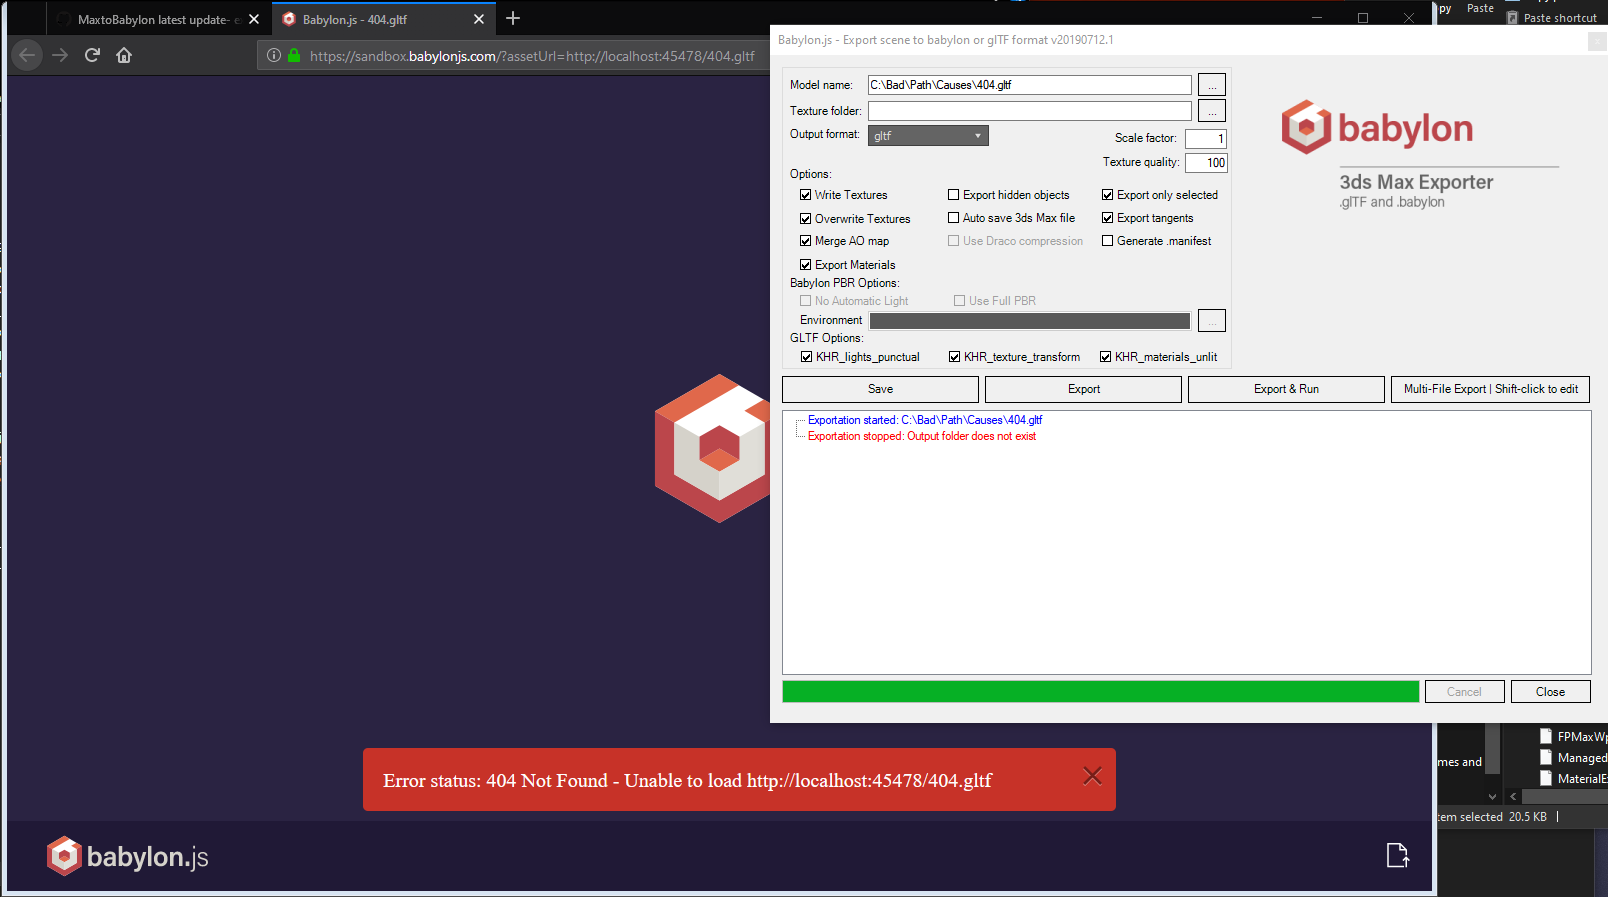This screenshot has width=1608, height=897.
Task: Toggle Write Textures checkbox
Action: coord(806,195)
